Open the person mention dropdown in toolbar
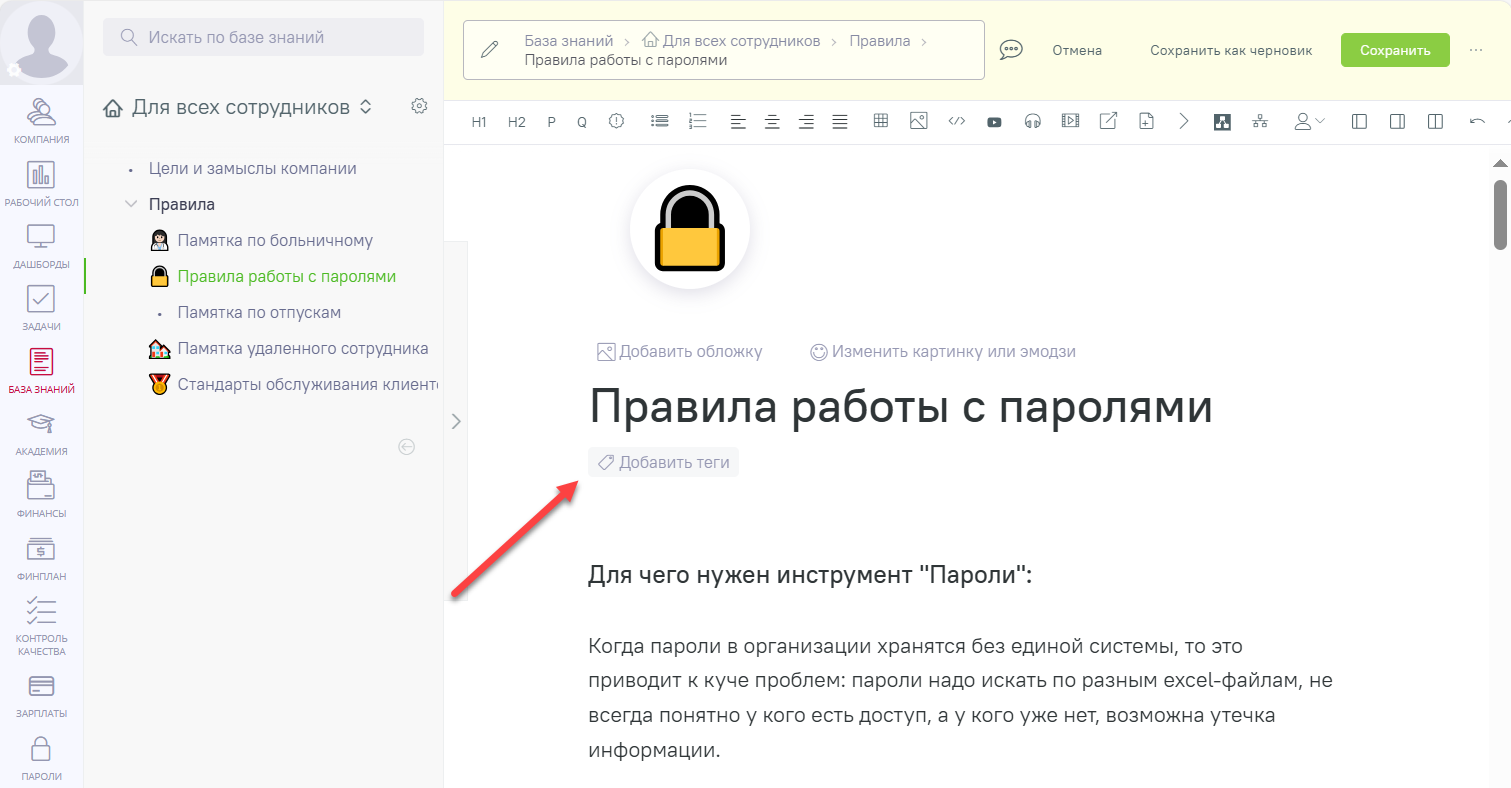The width and height of the screenshot is (1511, 788). pos(1308,121)
